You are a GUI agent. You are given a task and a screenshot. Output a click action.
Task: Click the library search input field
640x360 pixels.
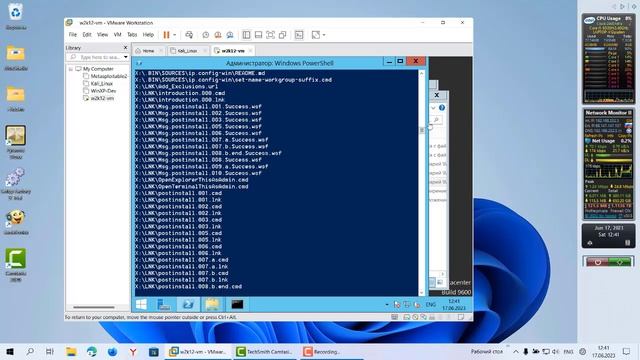(95, 57)
